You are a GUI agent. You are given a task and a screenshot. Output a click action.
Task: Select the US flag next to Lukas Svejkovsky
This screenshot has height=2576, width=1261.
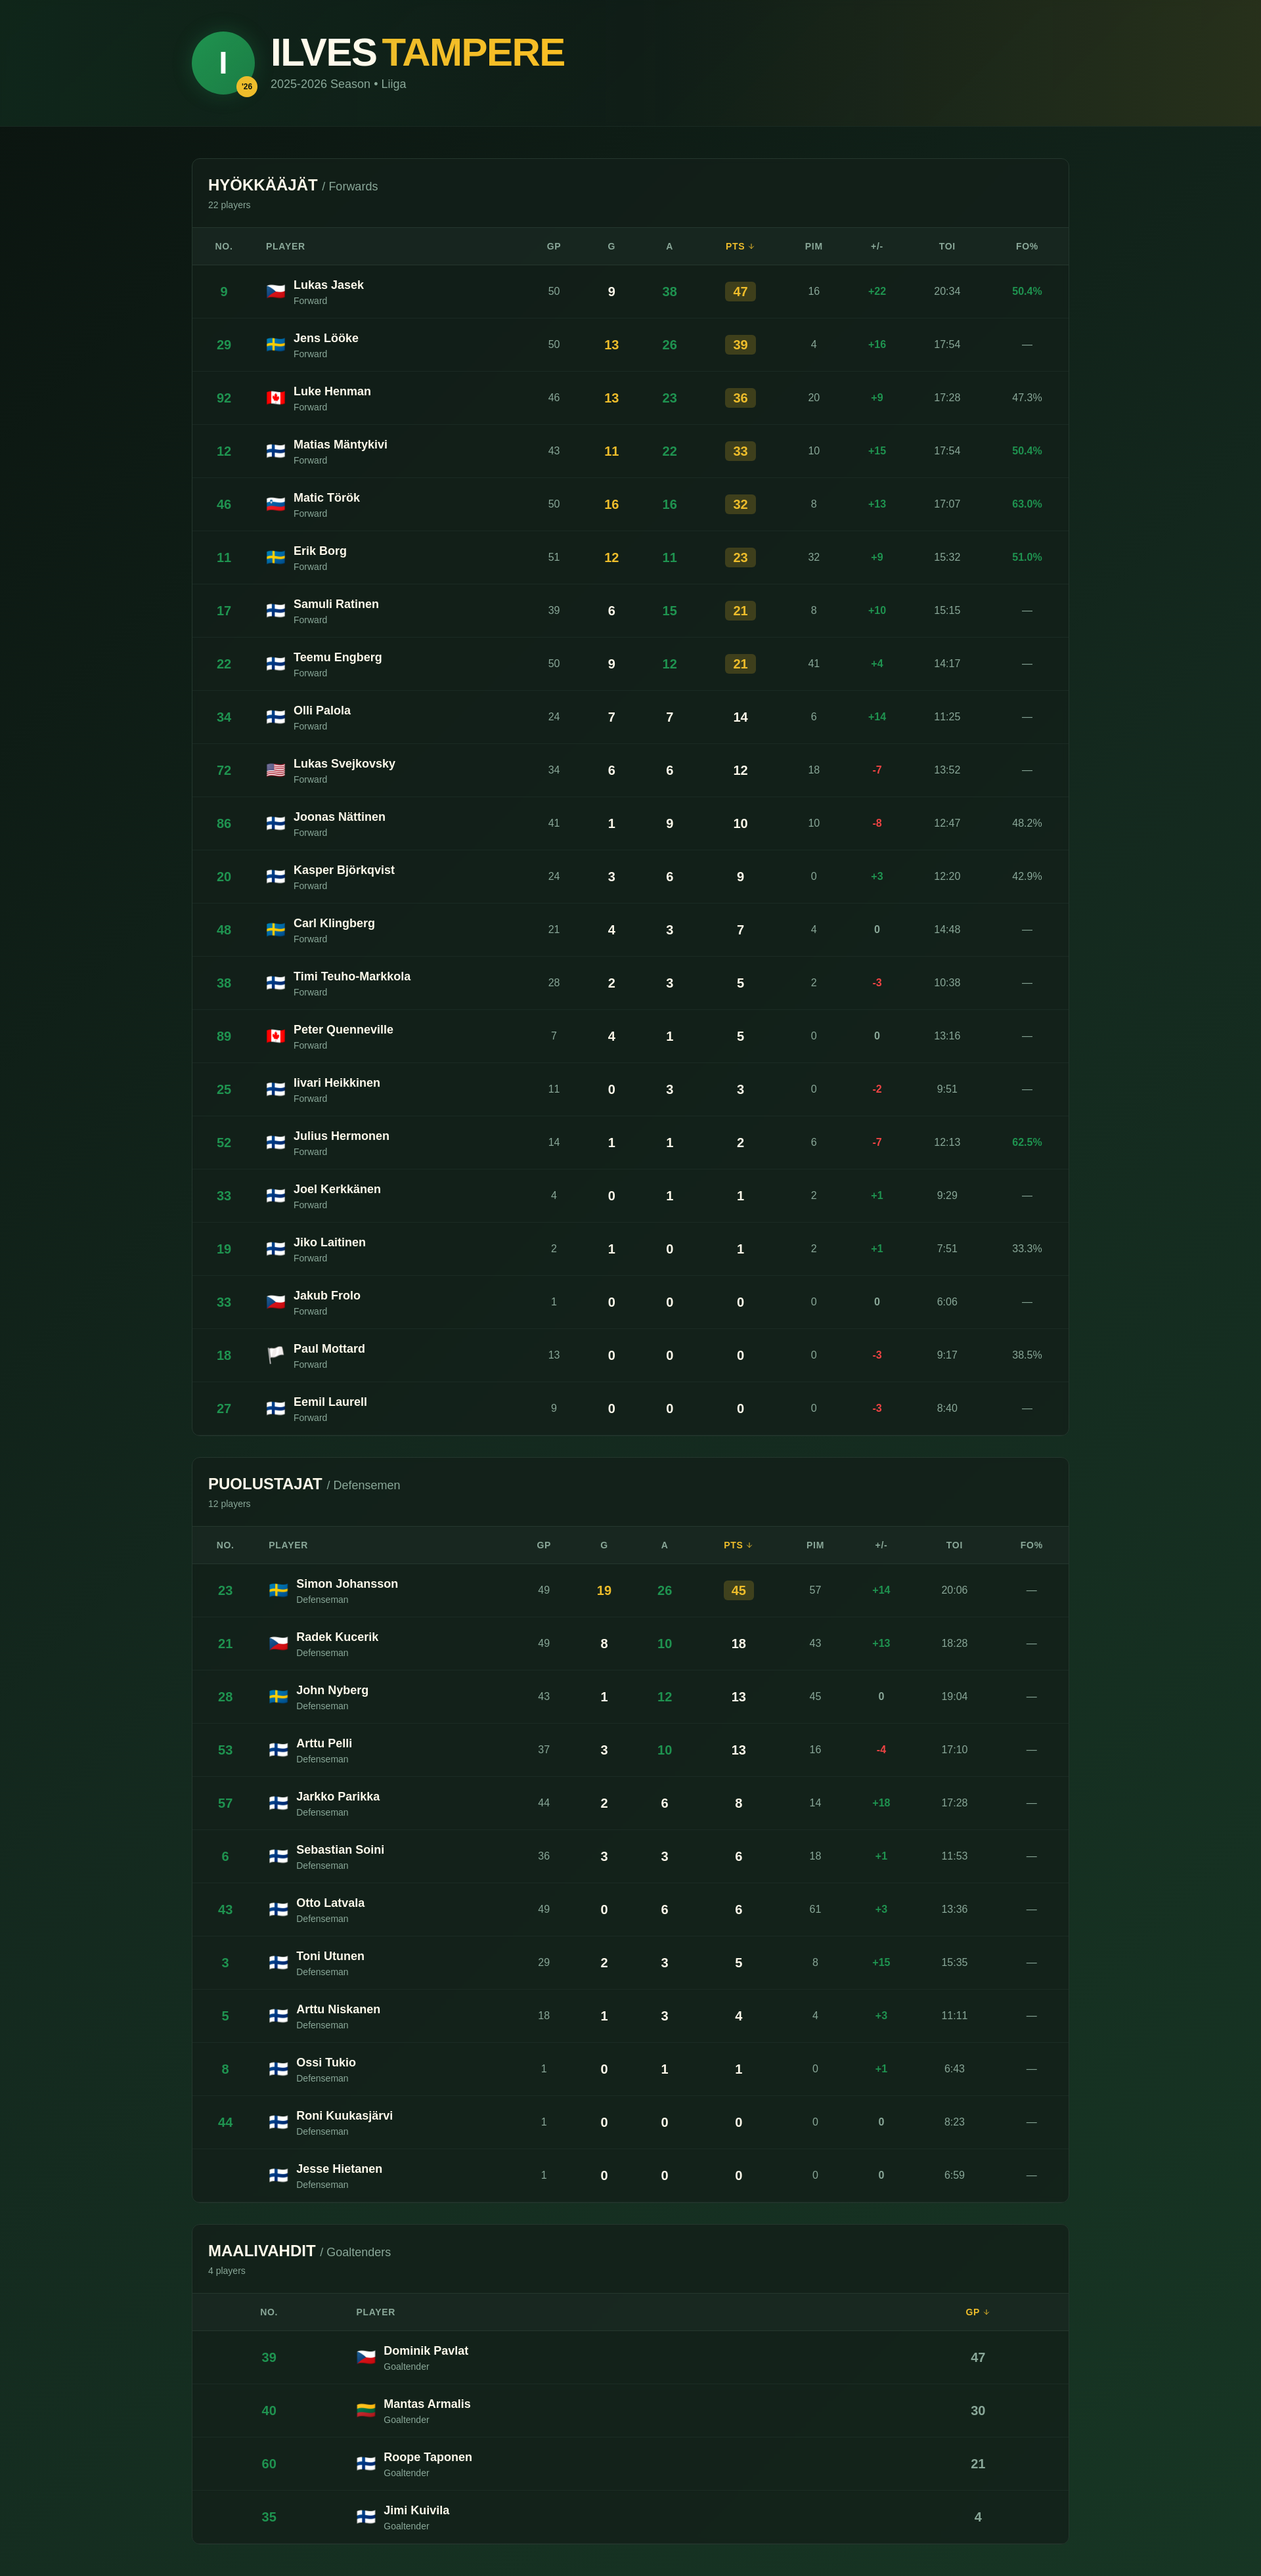click(x=275, y=770)
